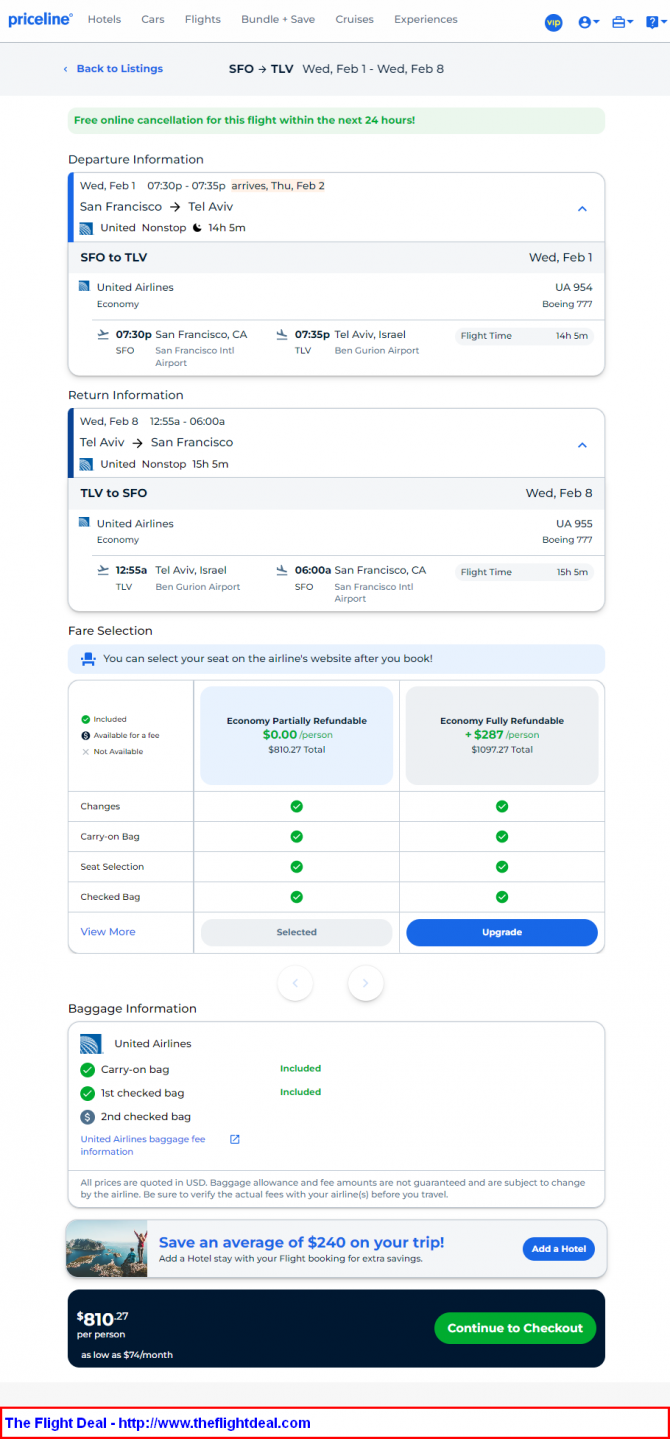Open the Flights navigation item

203,19
